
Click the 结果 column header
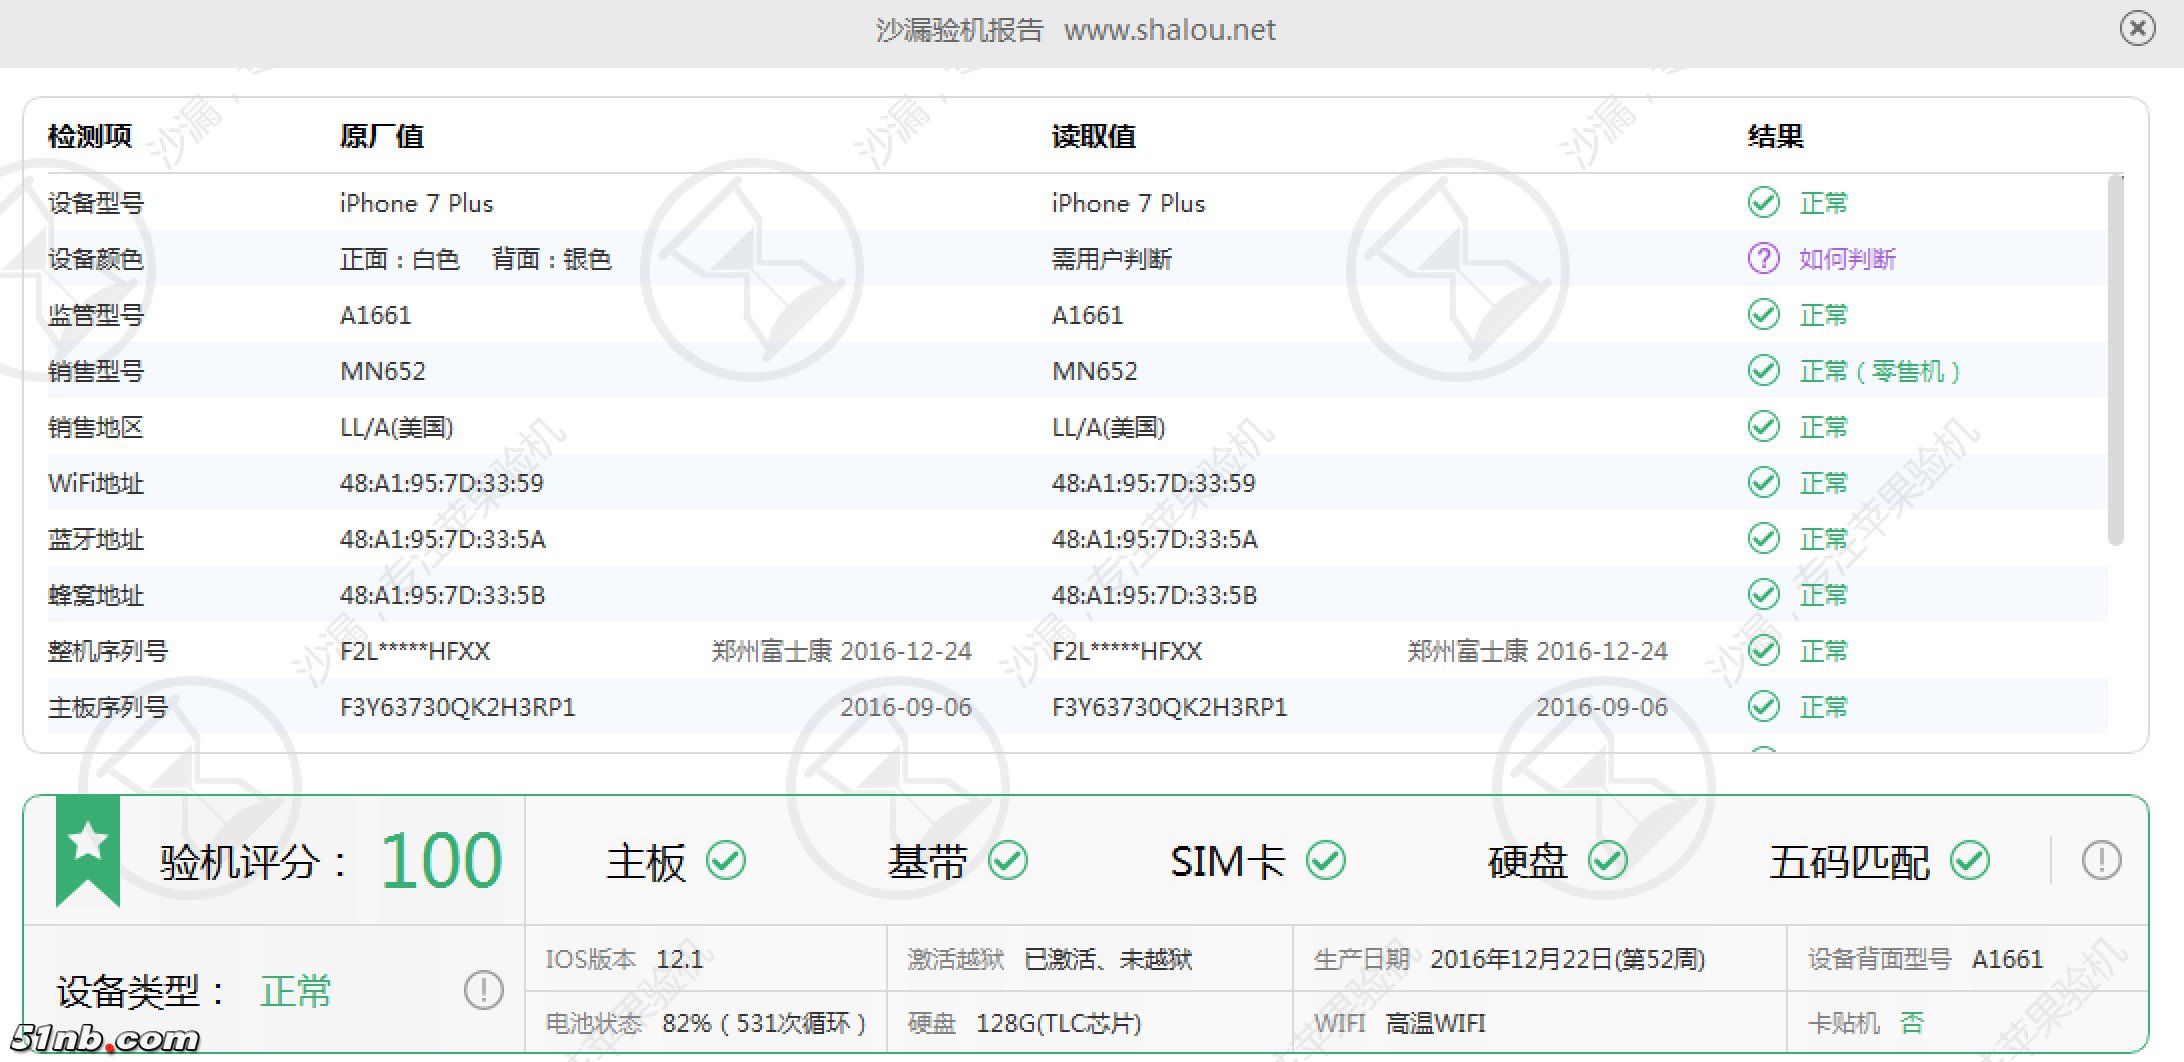click(x=1775, y=136)
